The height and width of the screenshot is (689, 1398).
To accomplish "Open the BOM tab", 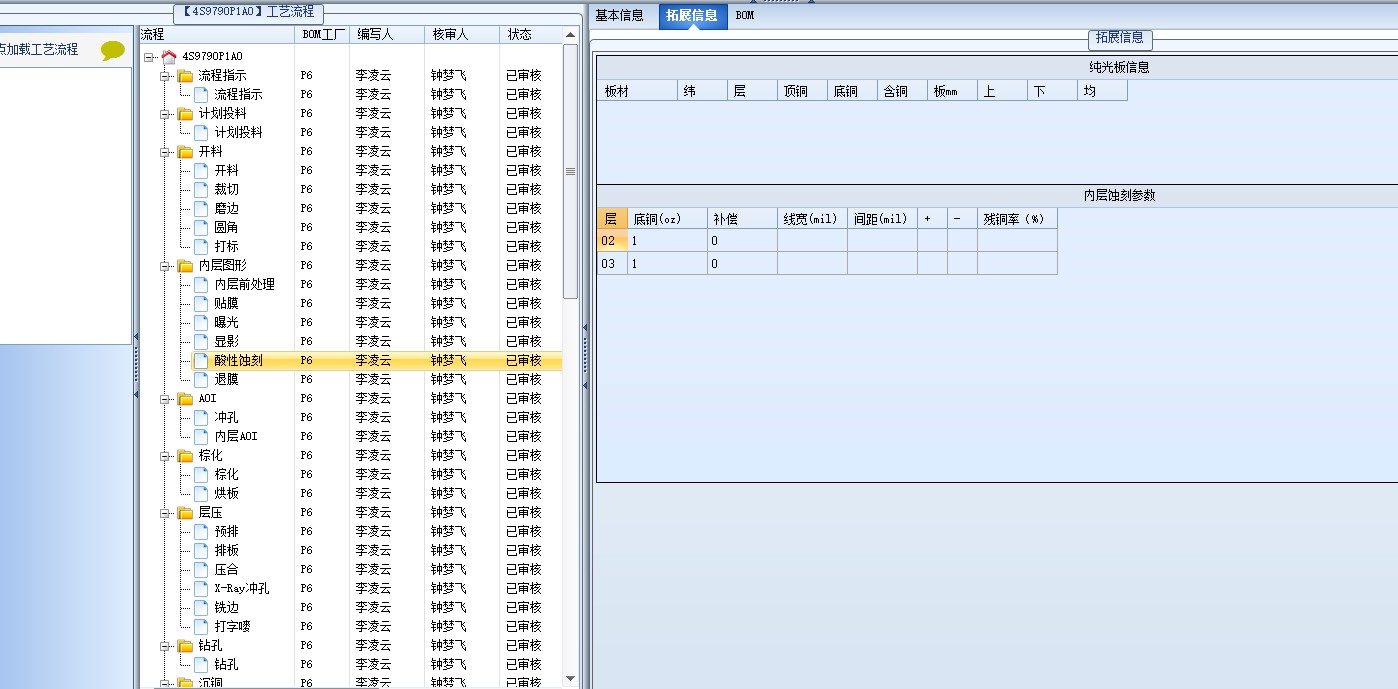I will pos(745,16).
